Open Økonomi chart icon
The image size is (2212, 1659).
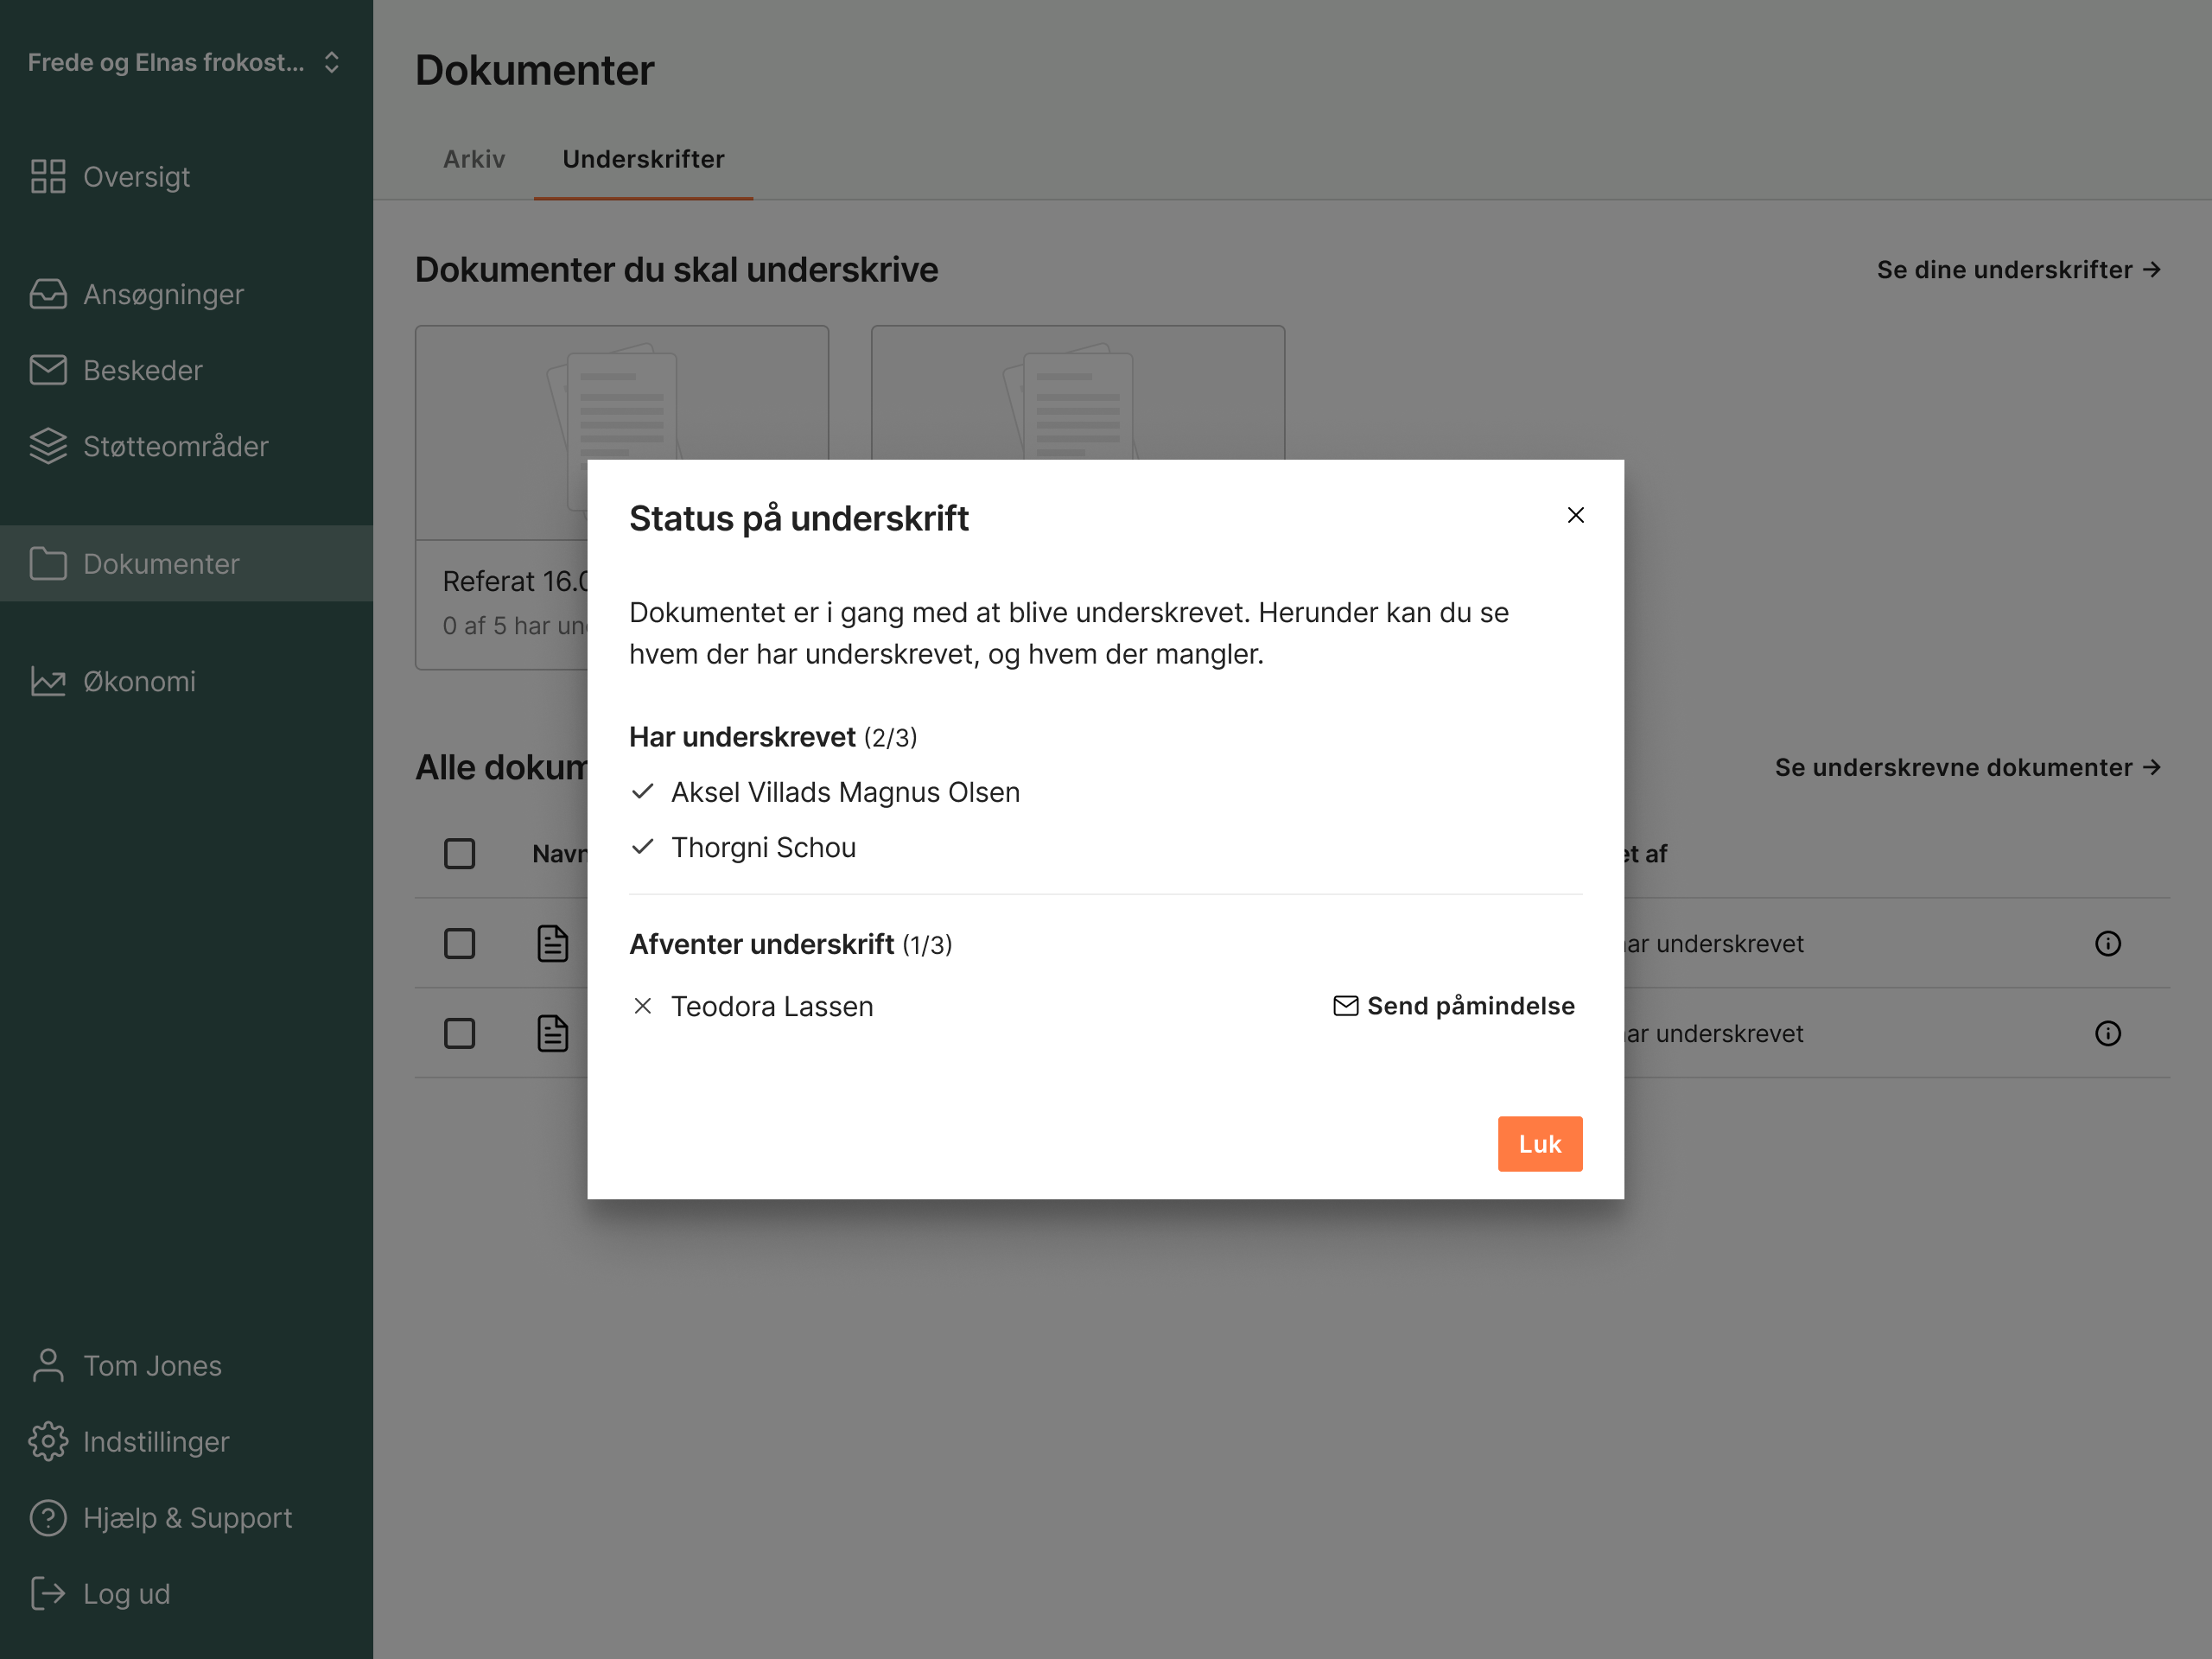(48, 682)
